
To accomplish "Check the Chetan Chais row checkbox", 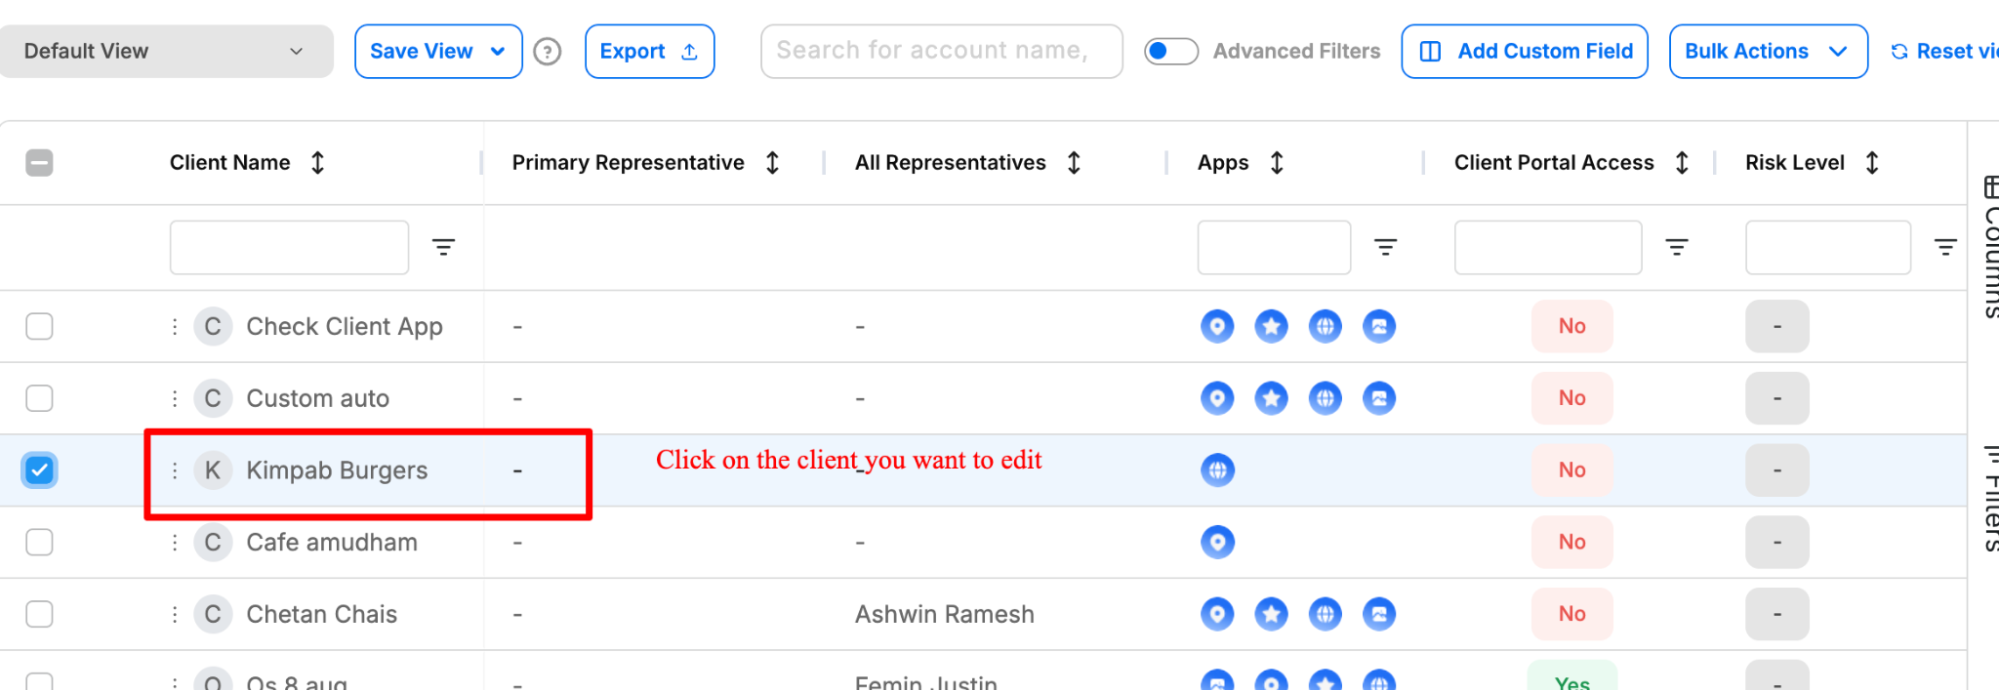I will pyautogui.click(x=40, y=614).
